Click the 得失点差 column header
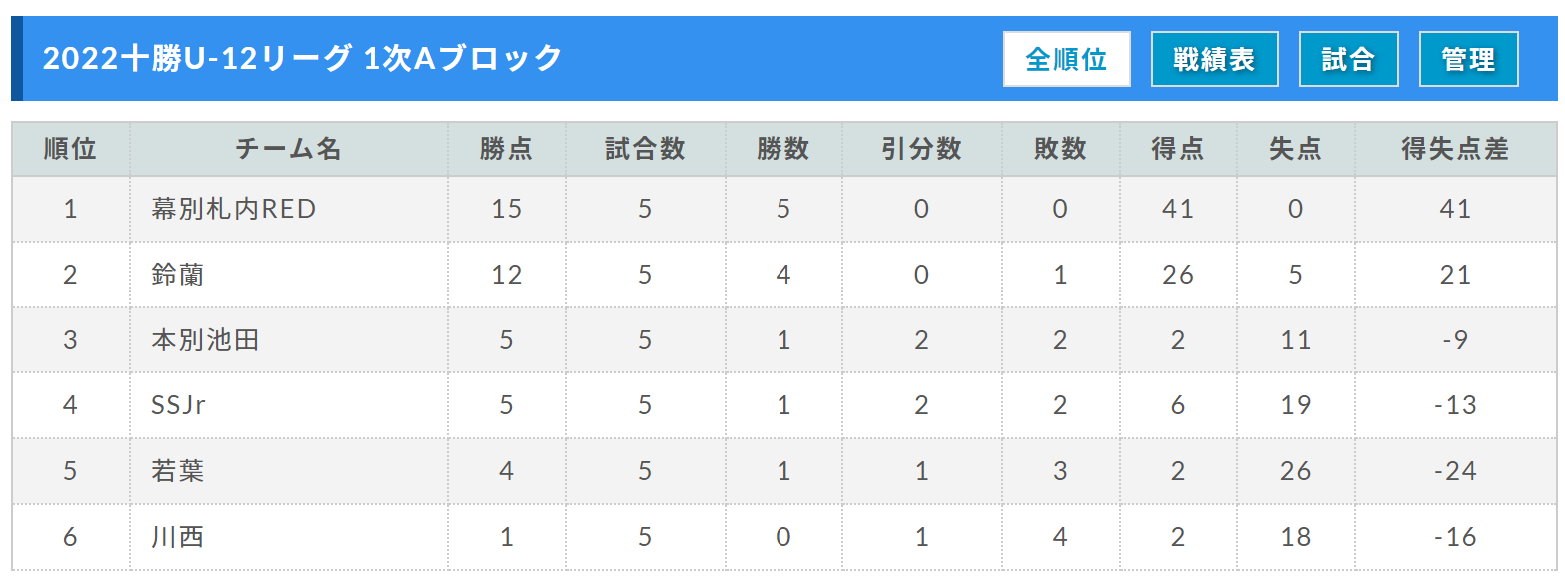This screenshot has height=580, width=1565. [x=1455, y=149]
